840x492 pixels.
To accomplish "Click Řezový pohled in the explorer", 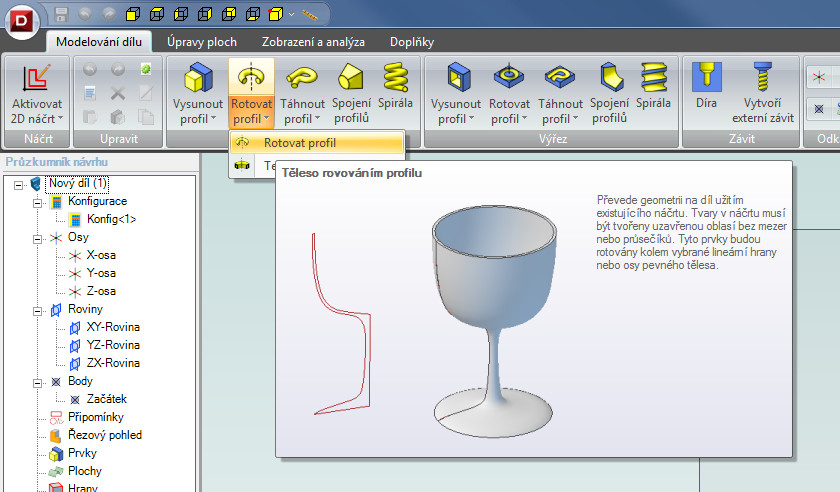I will 104,435.
